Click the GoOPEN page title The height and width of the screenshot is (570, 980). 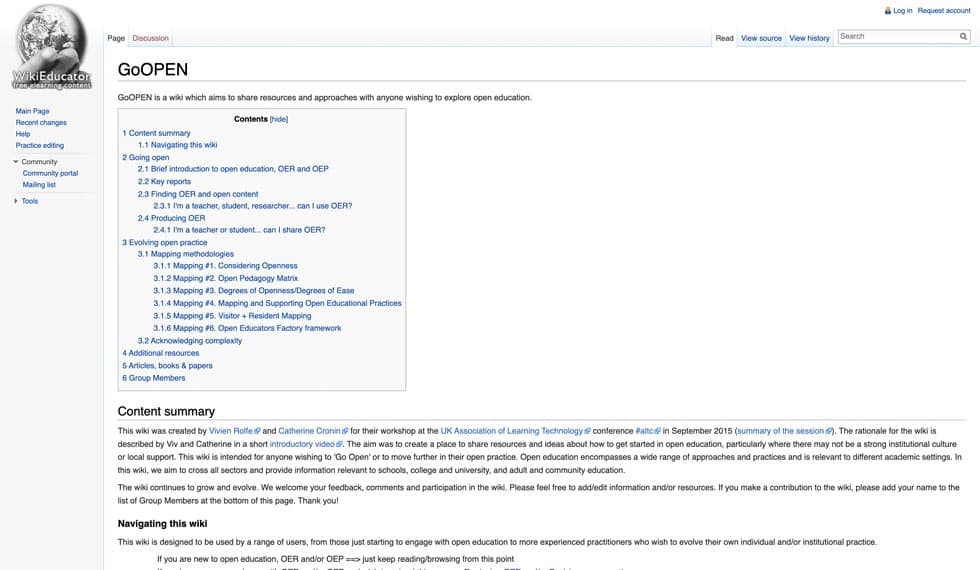point(152,70)
